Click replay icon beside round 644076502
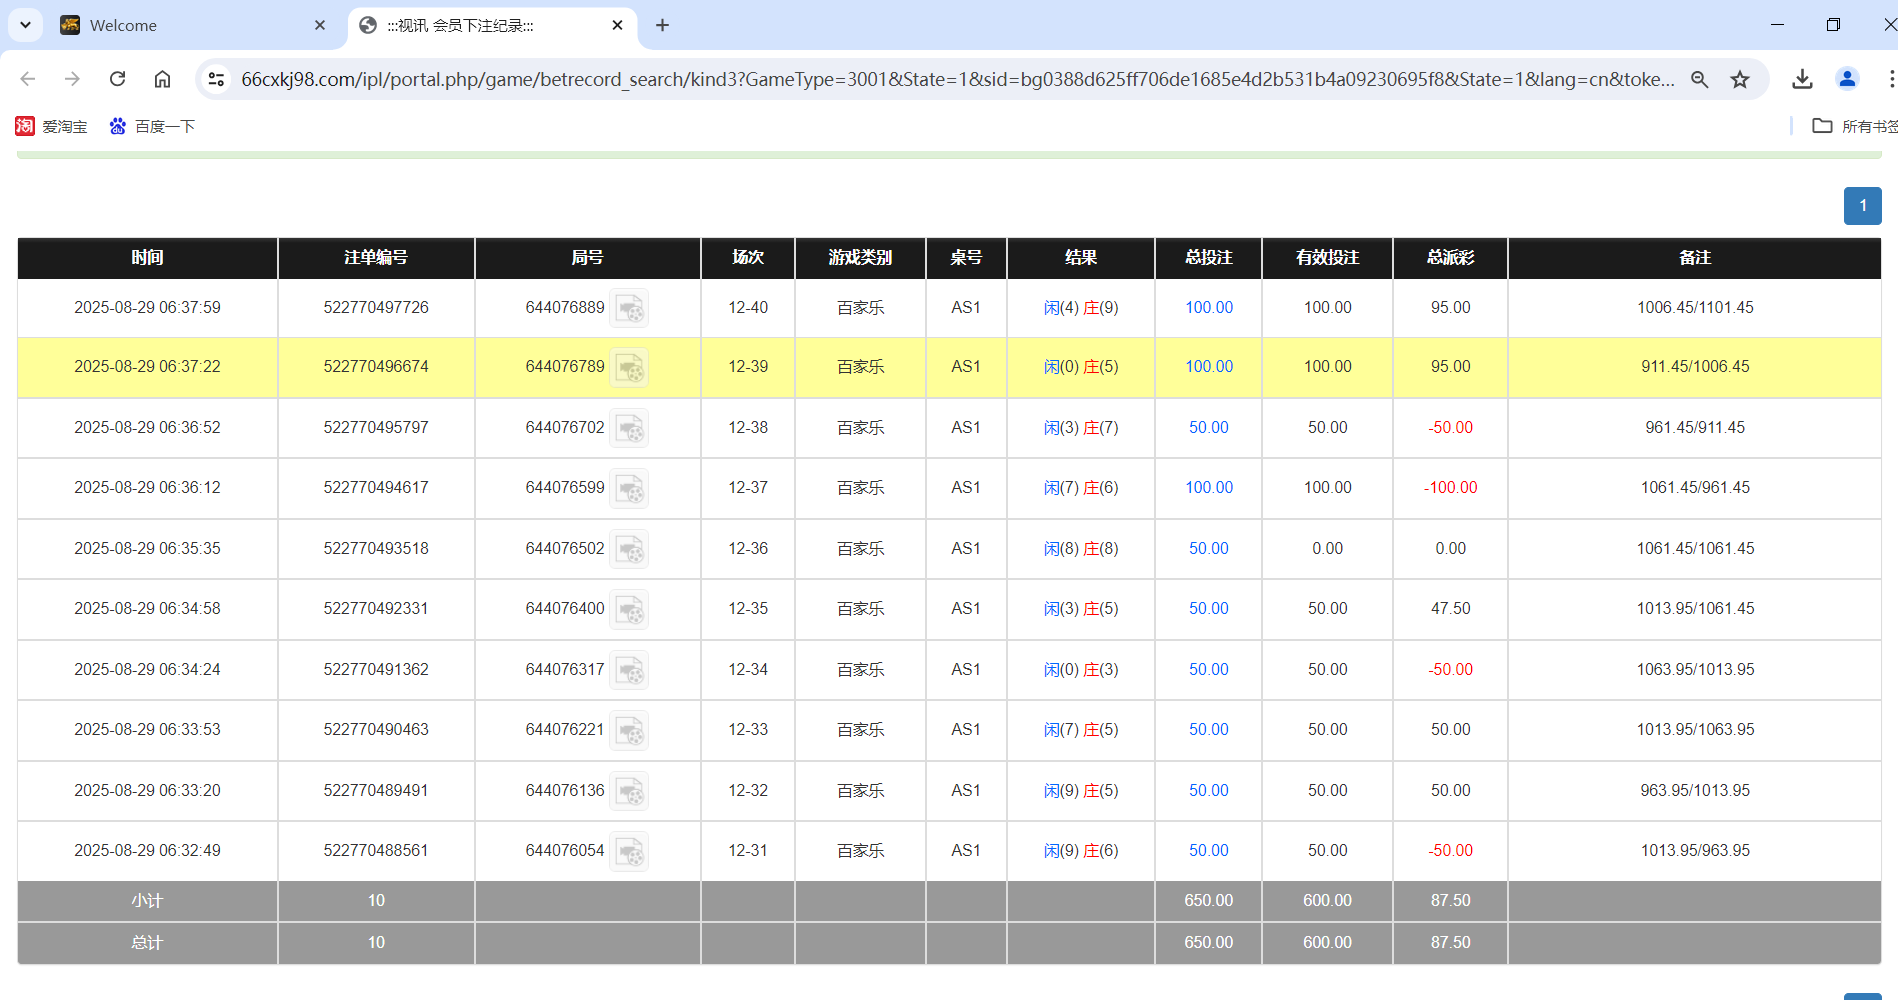This screenshot has width=1898, height=1000. 629,549
